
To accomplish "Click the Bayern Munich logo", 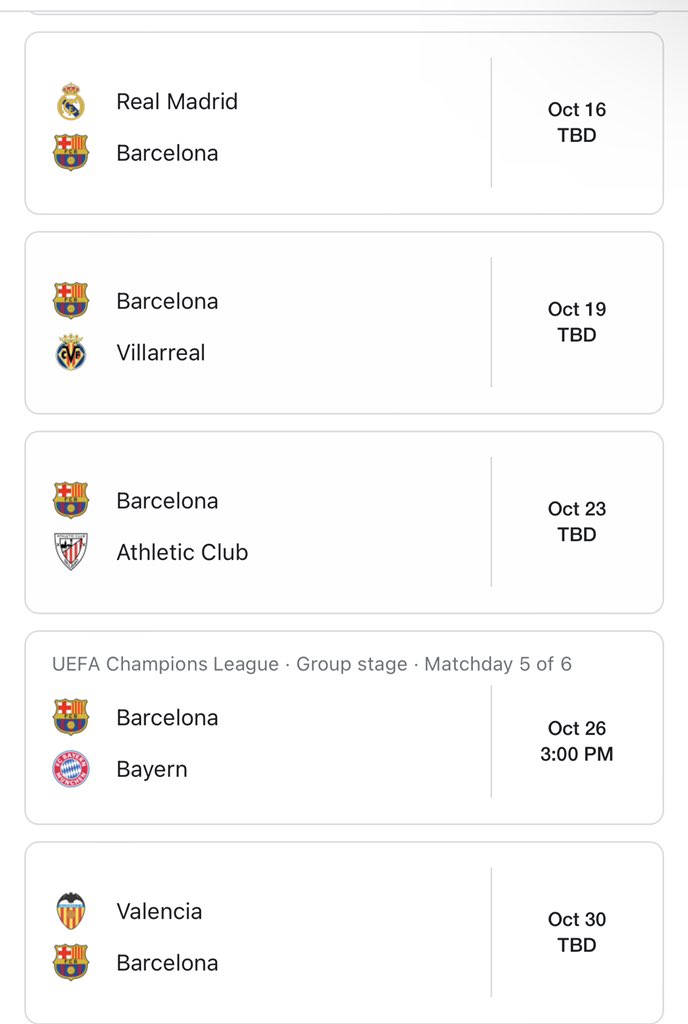I will click(70, 768).
